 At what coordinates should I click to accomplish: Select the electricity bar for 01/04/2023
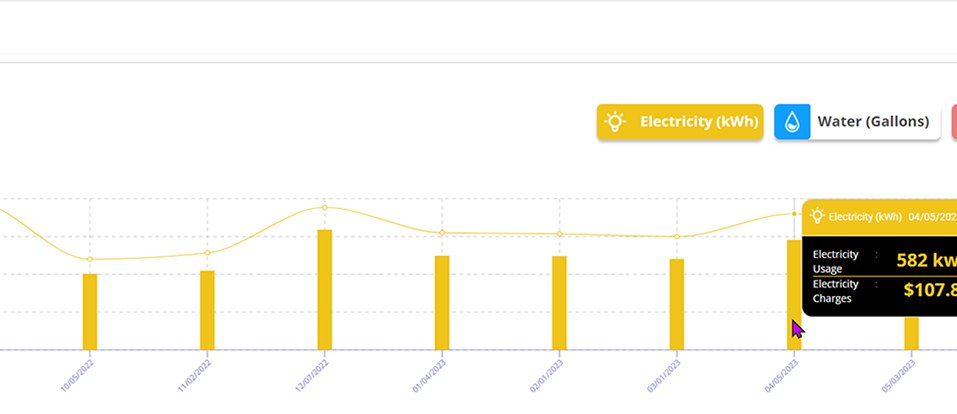pyautogui.click(x=442, y=302)
